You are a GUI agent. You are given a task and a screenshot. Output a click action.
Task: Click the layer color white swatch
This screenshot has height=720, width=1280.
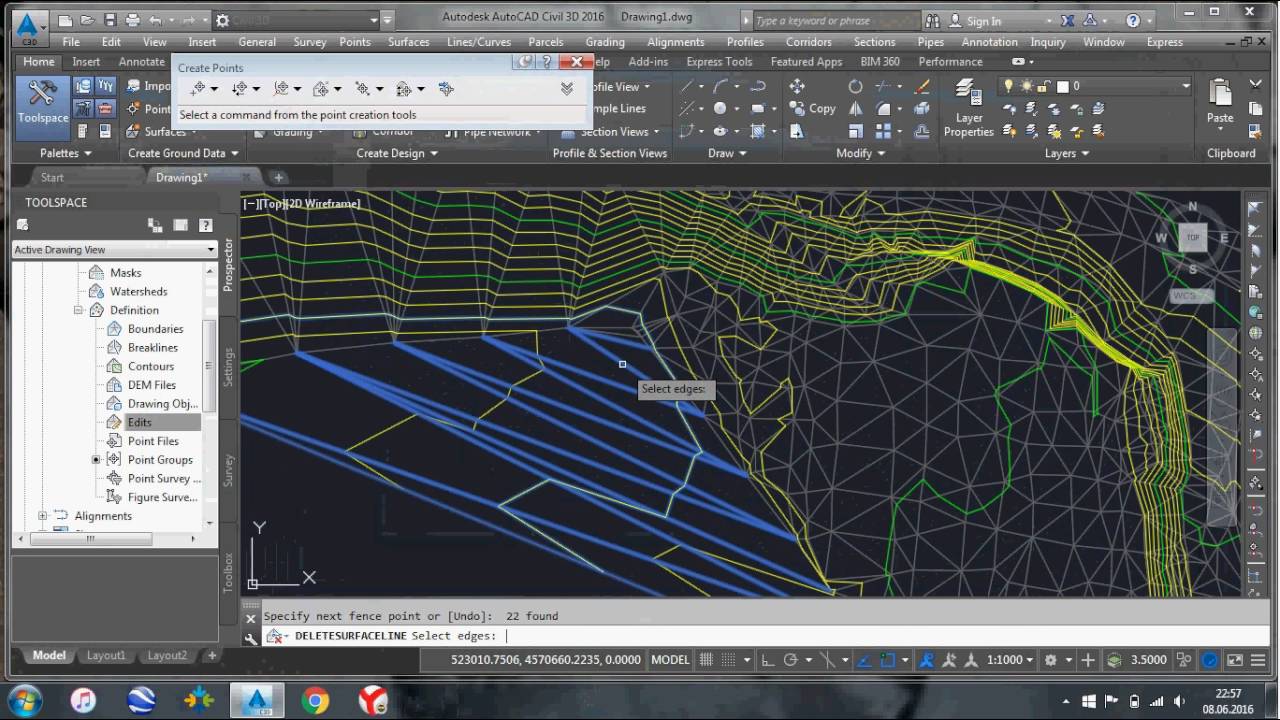[x=1063, y=86]
